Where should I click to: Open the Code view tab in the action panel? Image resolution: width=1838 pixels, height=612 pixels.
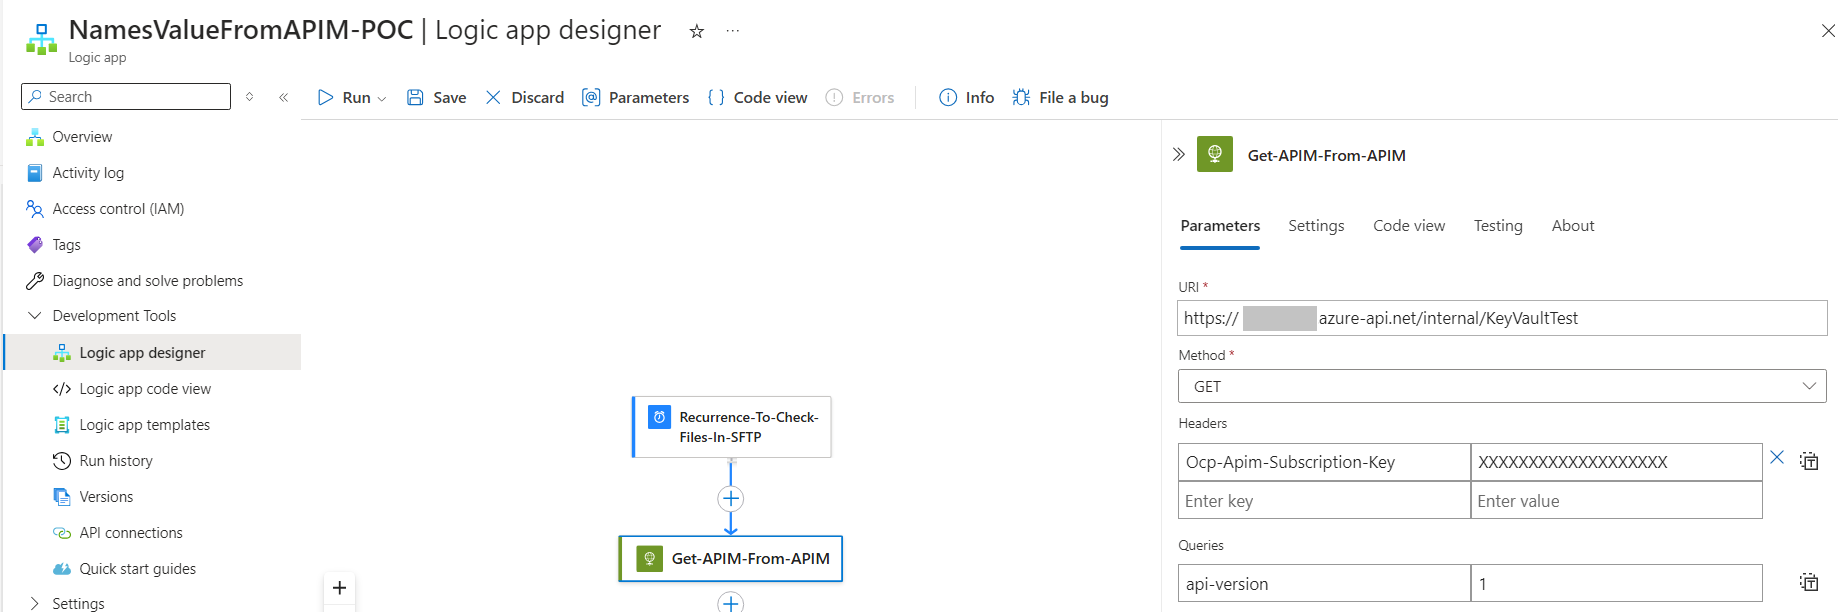(x=1408, y=225)
